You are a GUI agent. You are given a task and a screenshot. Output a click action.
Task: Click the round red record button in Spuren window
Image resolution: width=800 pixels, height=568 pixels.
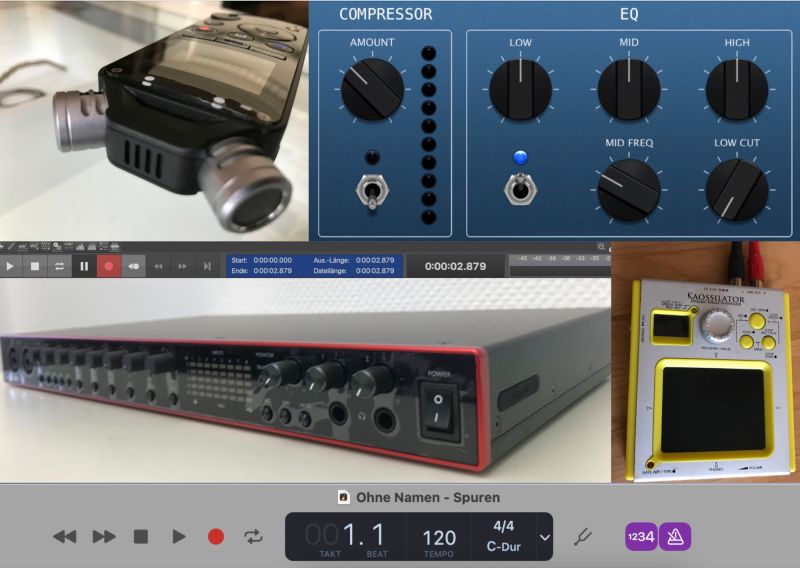pyautogui.click(x=216, y=537)
